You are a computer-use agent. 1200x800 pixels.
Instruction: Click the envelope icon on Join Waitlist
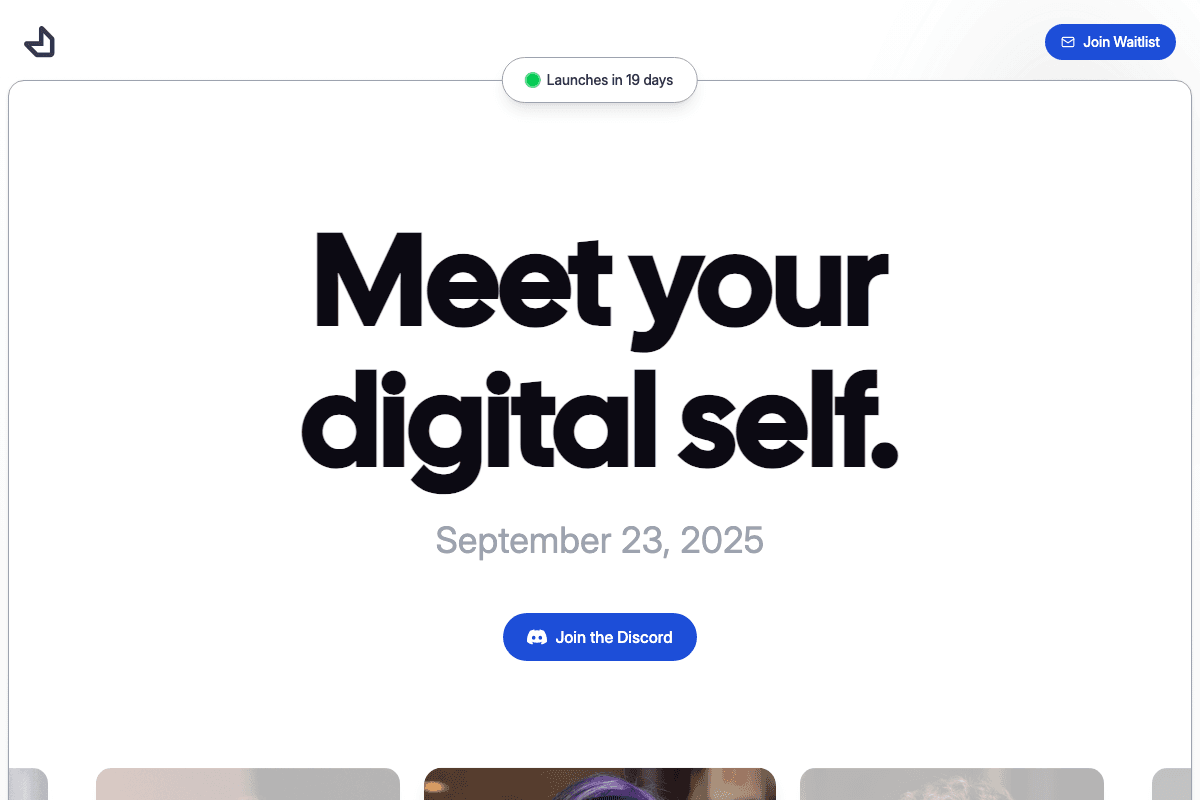tap(1068, 42)
